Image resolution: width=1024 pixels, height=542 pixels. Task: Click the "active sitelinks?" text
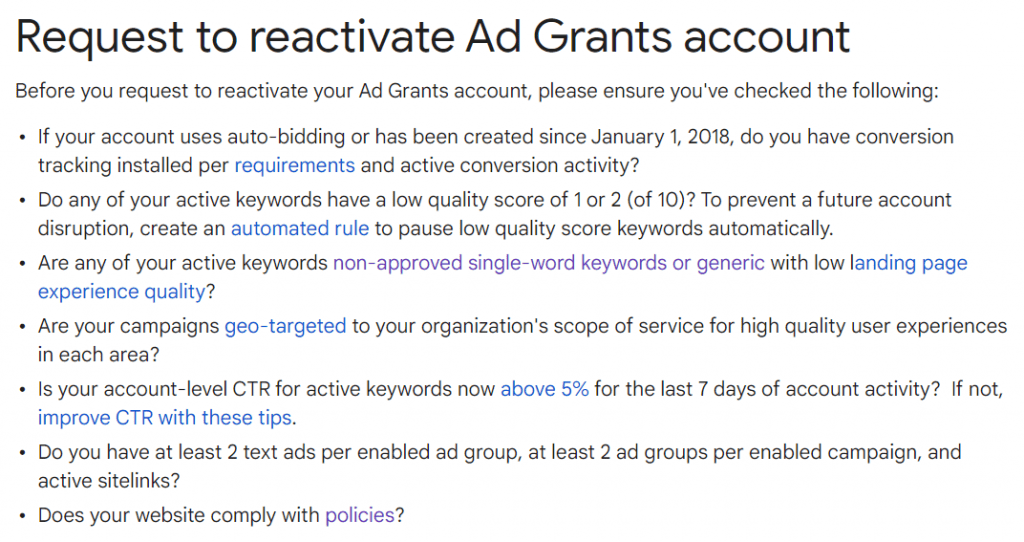(x=109, y=481)
